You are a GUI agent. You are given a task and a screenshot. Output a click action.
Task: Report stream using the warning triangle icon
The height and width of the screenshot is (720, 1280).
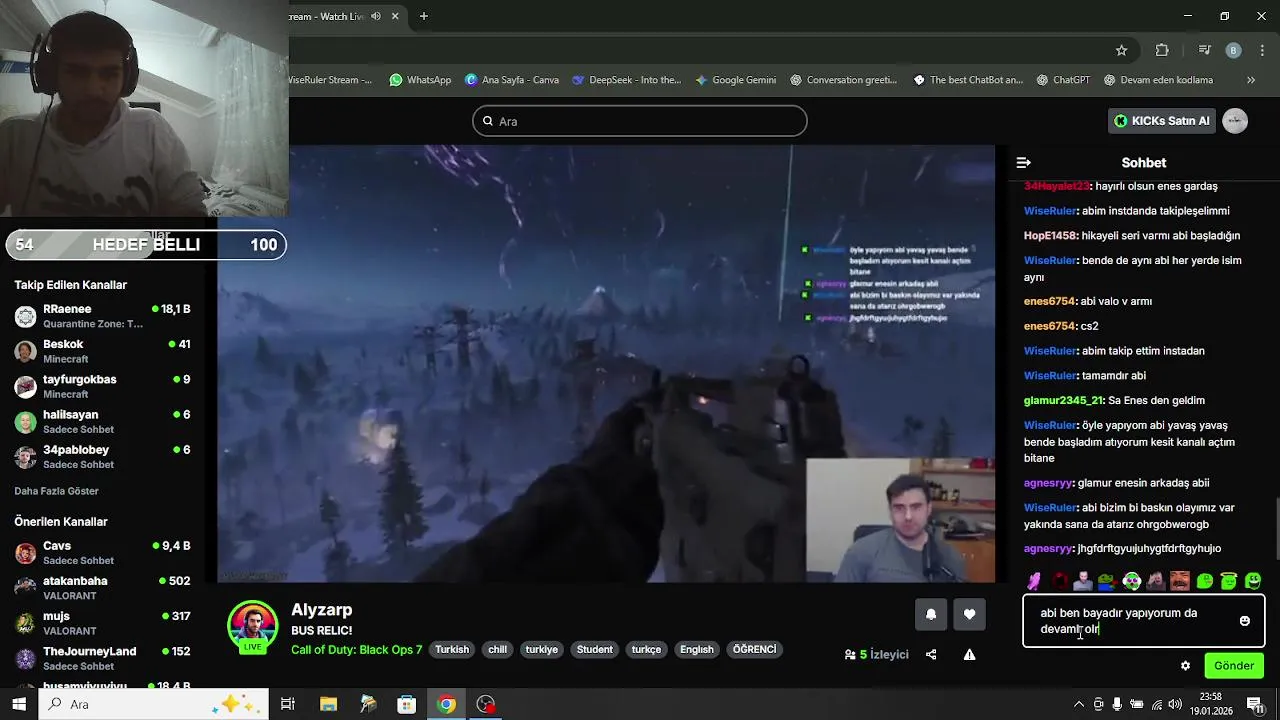click(x=969, y=655)
